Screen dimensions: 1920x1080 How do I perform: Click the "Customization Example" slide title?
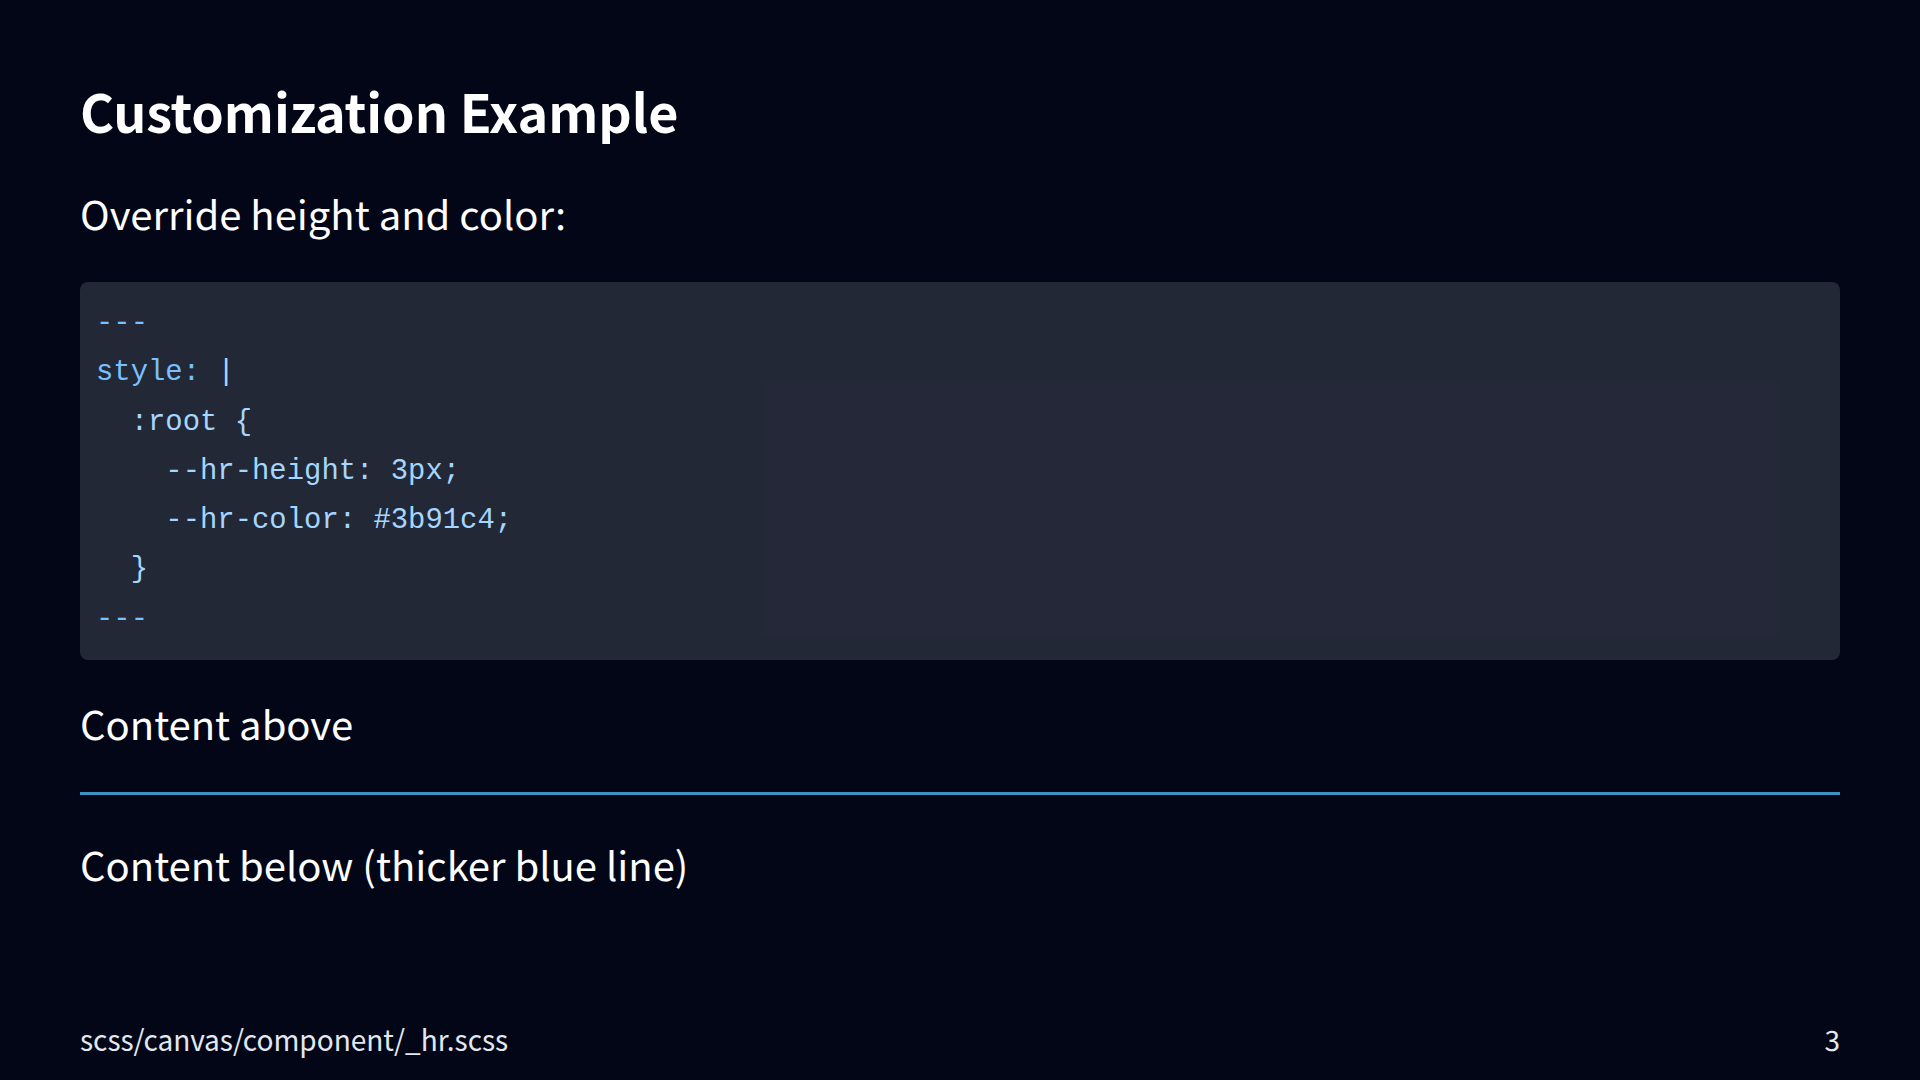tap(378, 114)
